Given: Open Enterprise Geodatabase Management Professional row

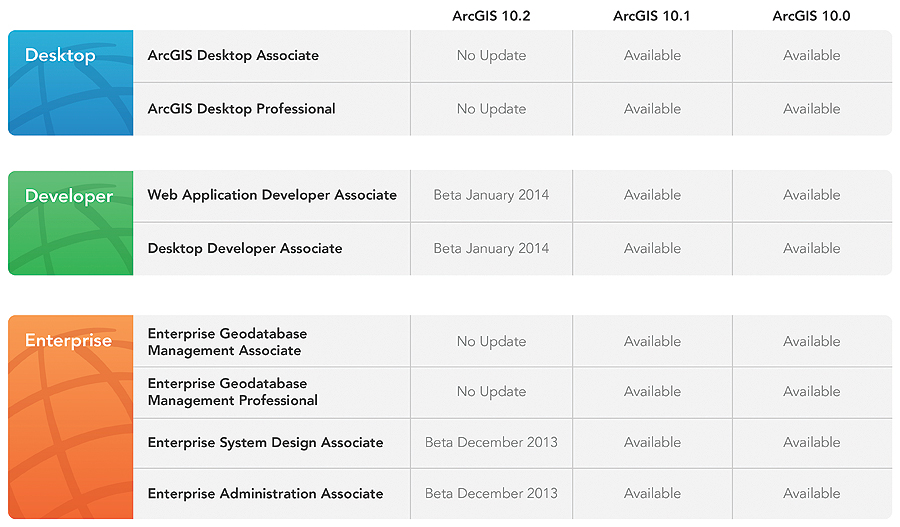Looking at the screenshot, I should click(x=233, y=392).
